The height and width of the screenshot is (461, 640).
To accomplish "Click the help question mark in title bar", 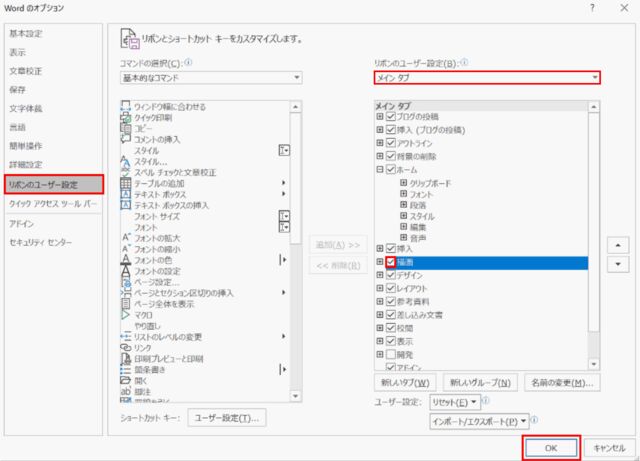I will coord(594,9).
